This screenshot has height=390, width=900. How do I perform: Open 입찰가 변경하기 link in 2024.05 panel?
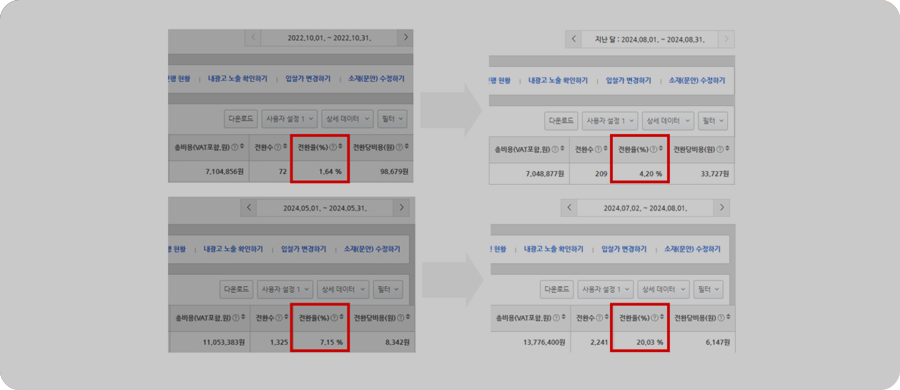click(x=304, y=249)
